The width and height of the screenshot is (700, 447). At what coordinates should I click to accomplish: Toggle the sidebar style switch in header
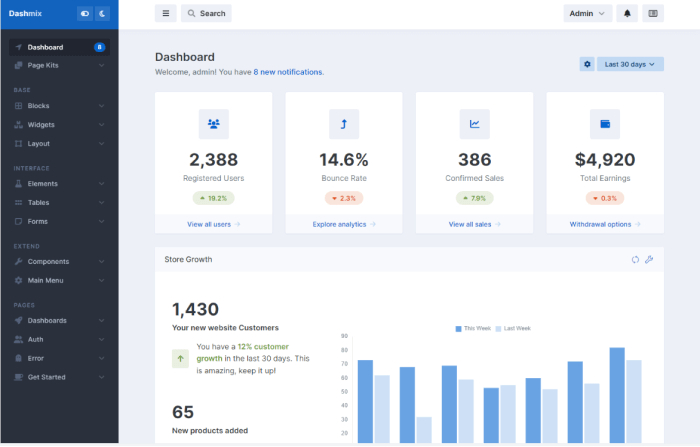pyautogui.click(x=84, y=13)
